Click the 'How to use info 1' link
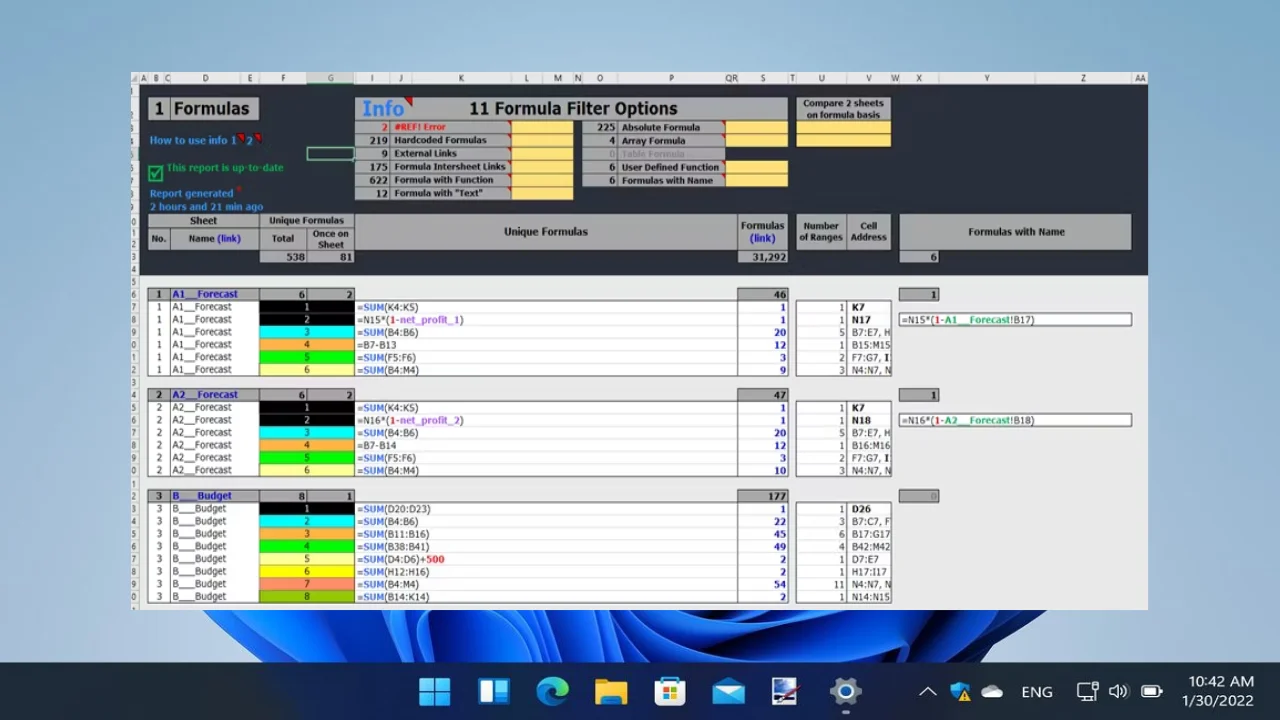 194,140
